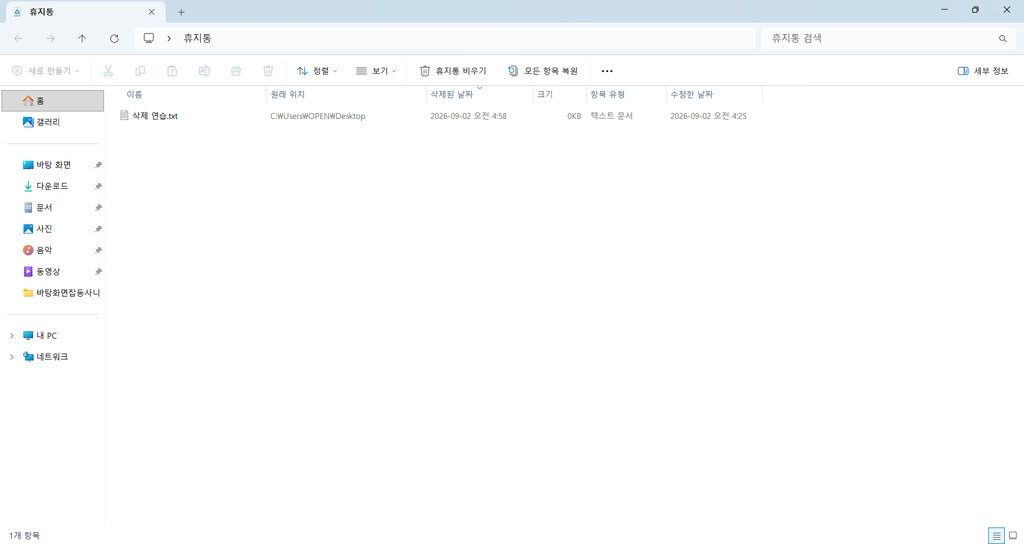The height and width of the screenshot is (544, 1024).
Task: Click the Forward navigation arrow
Action: pos(50,39)
